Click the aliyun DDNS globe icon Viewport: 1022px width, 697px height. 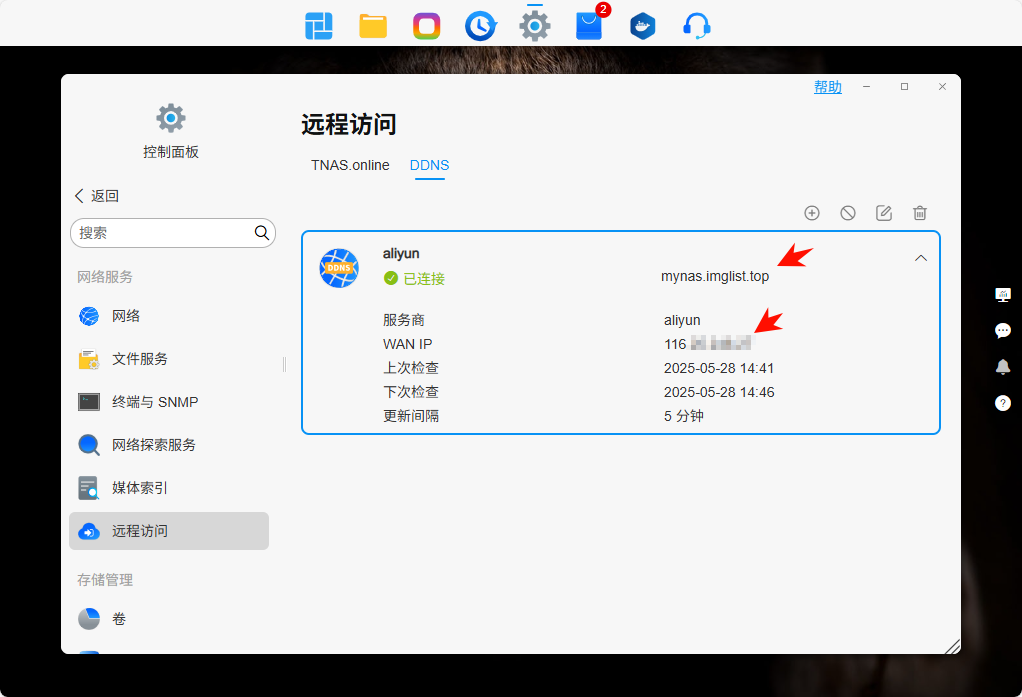(339, 268)
